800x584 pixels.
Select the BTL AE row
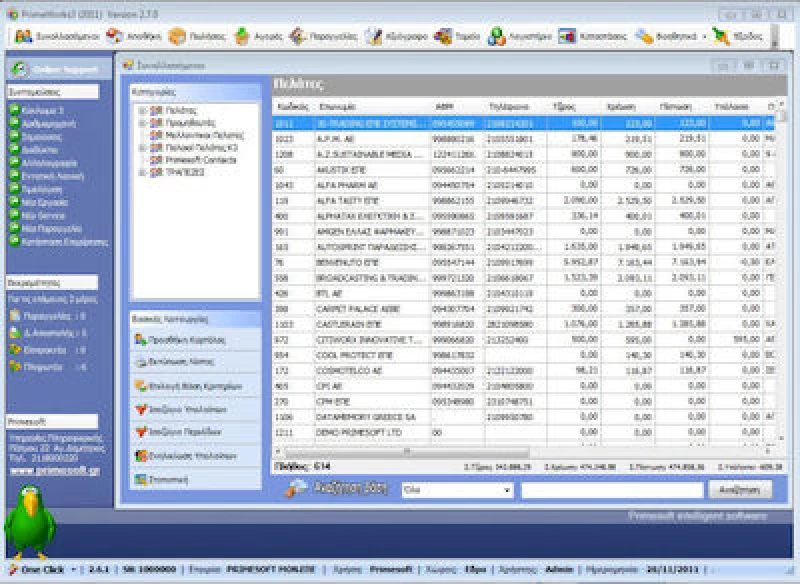tap(524, 293)
